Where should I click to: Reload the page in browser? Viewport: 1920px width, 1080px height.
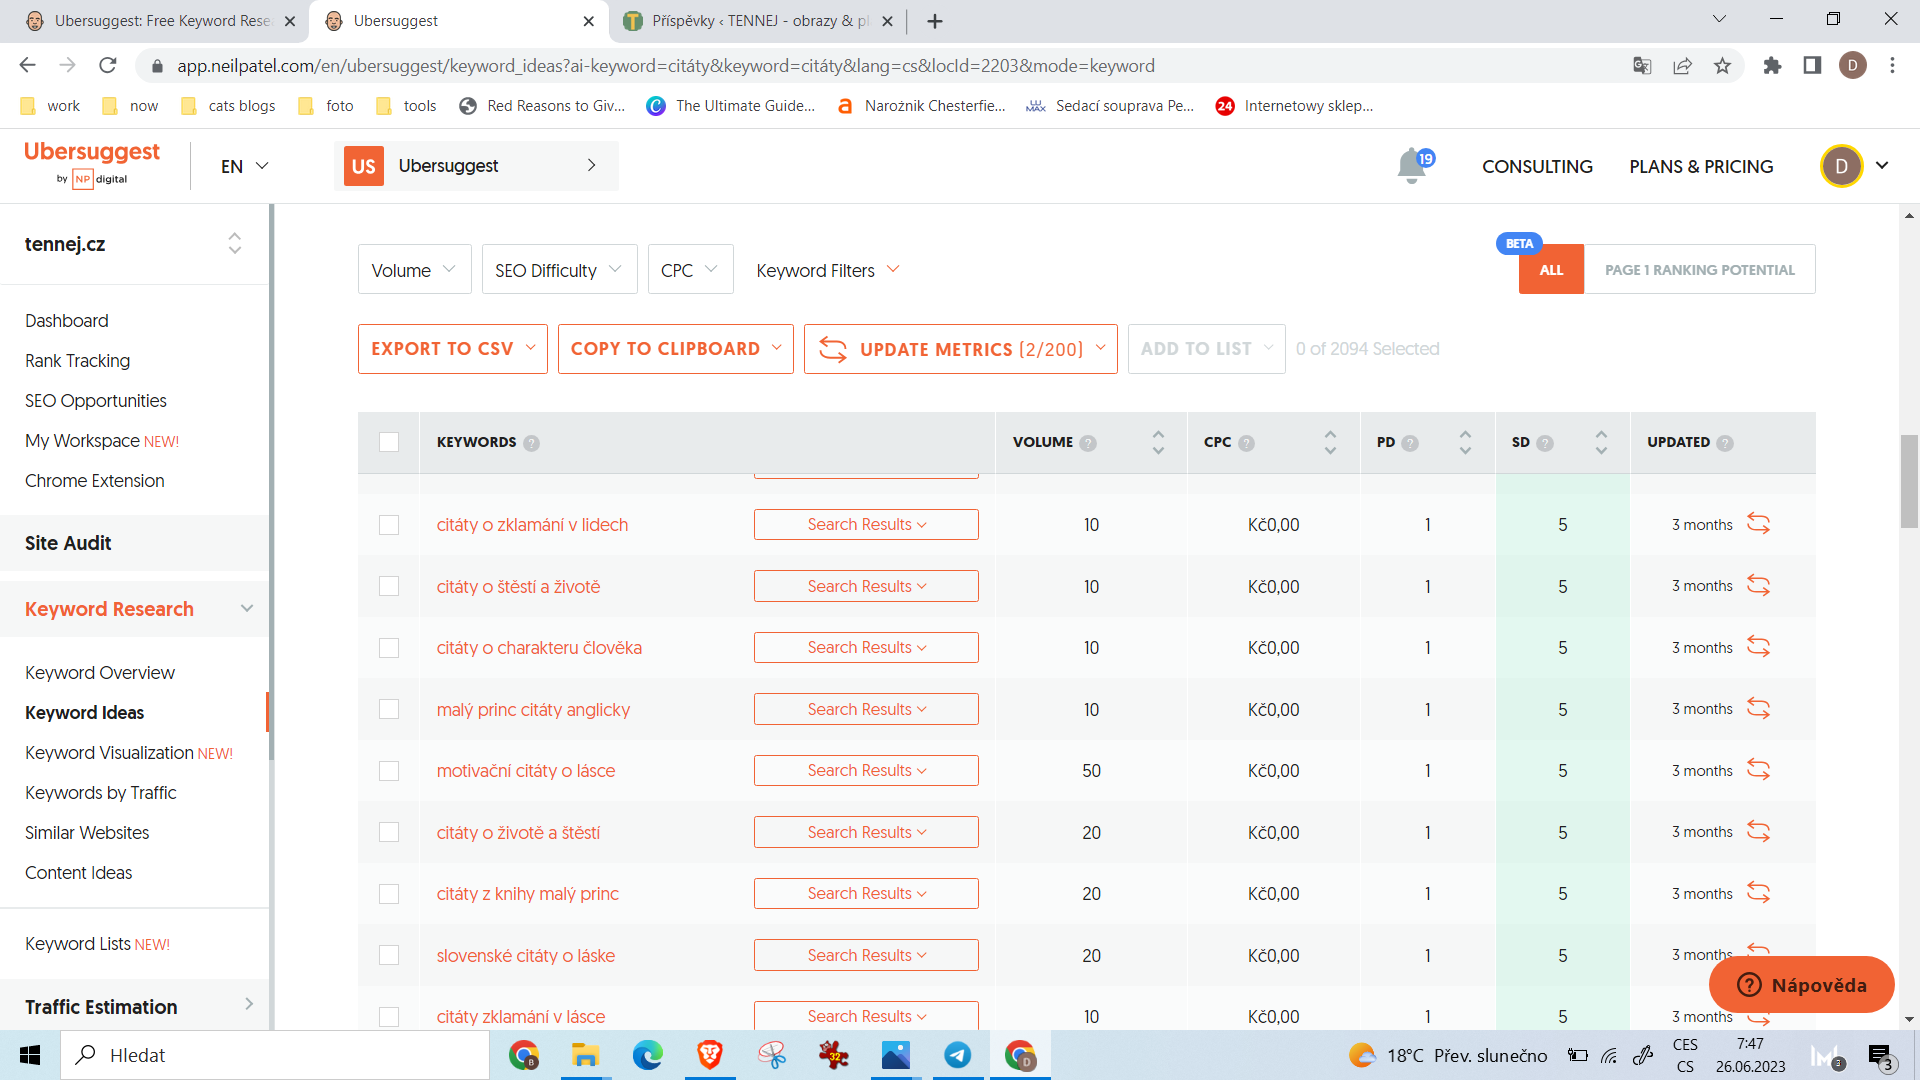[x=108, y=66]
